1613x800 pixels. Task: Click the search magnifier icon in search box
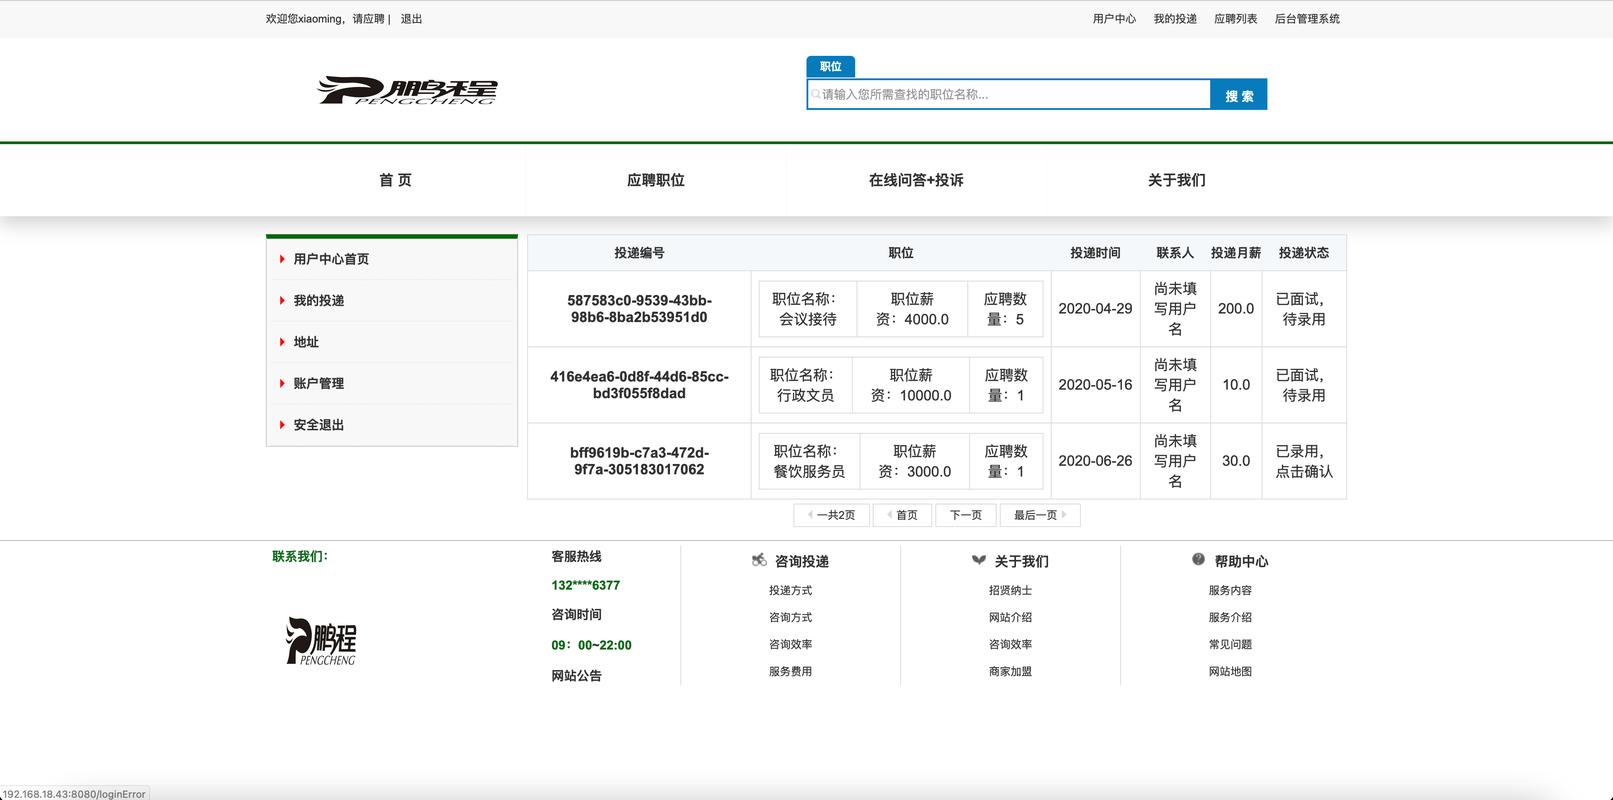point(816,95)
